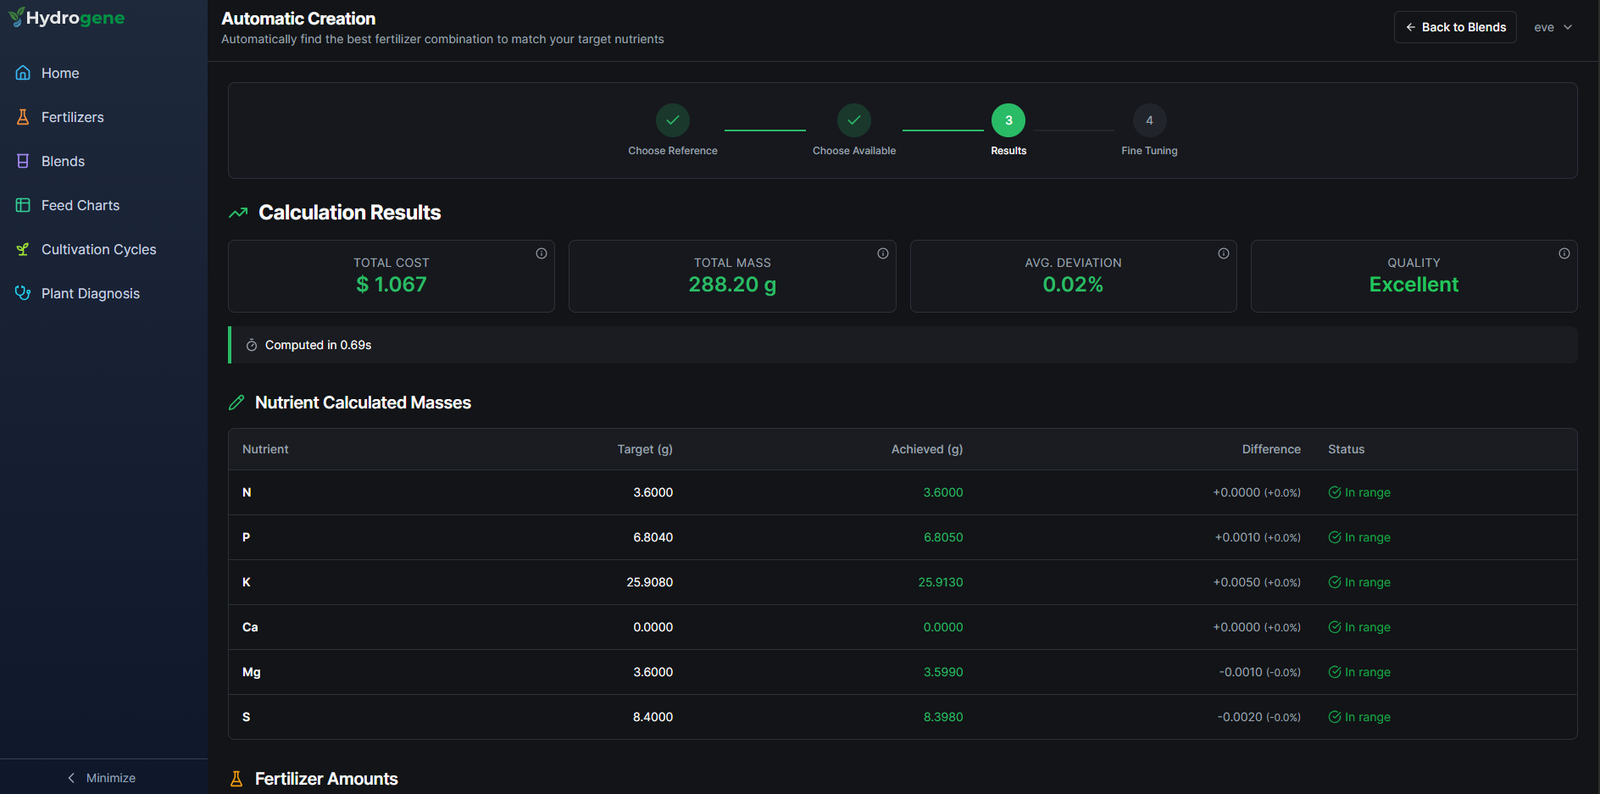Click the Fertilizer Amounts flask icon

click(x=236, y=779)
